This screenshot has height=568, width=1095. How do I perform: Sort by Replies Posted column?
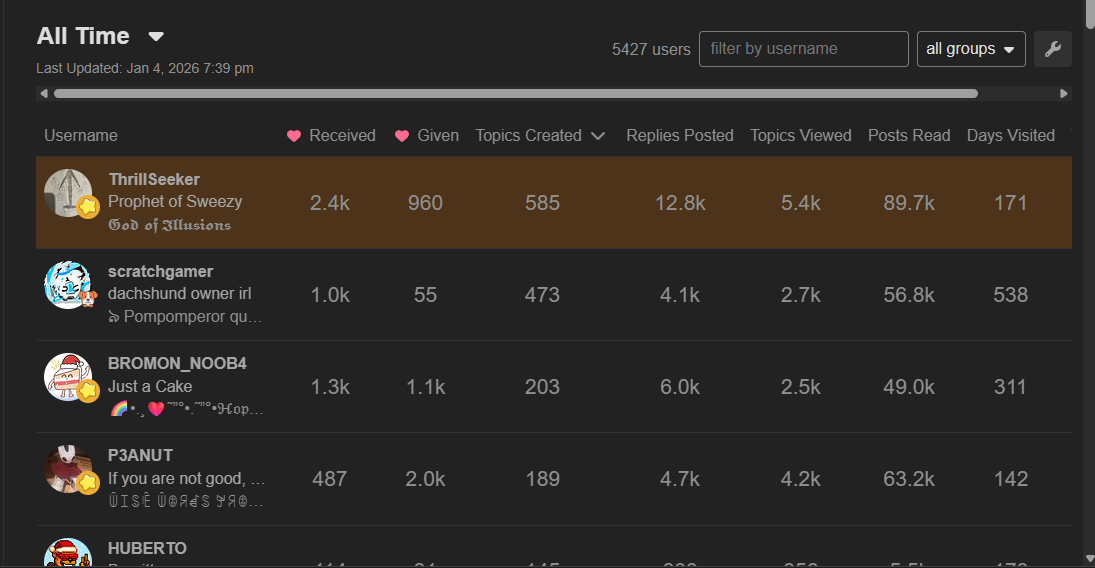[x=679, y=136]
